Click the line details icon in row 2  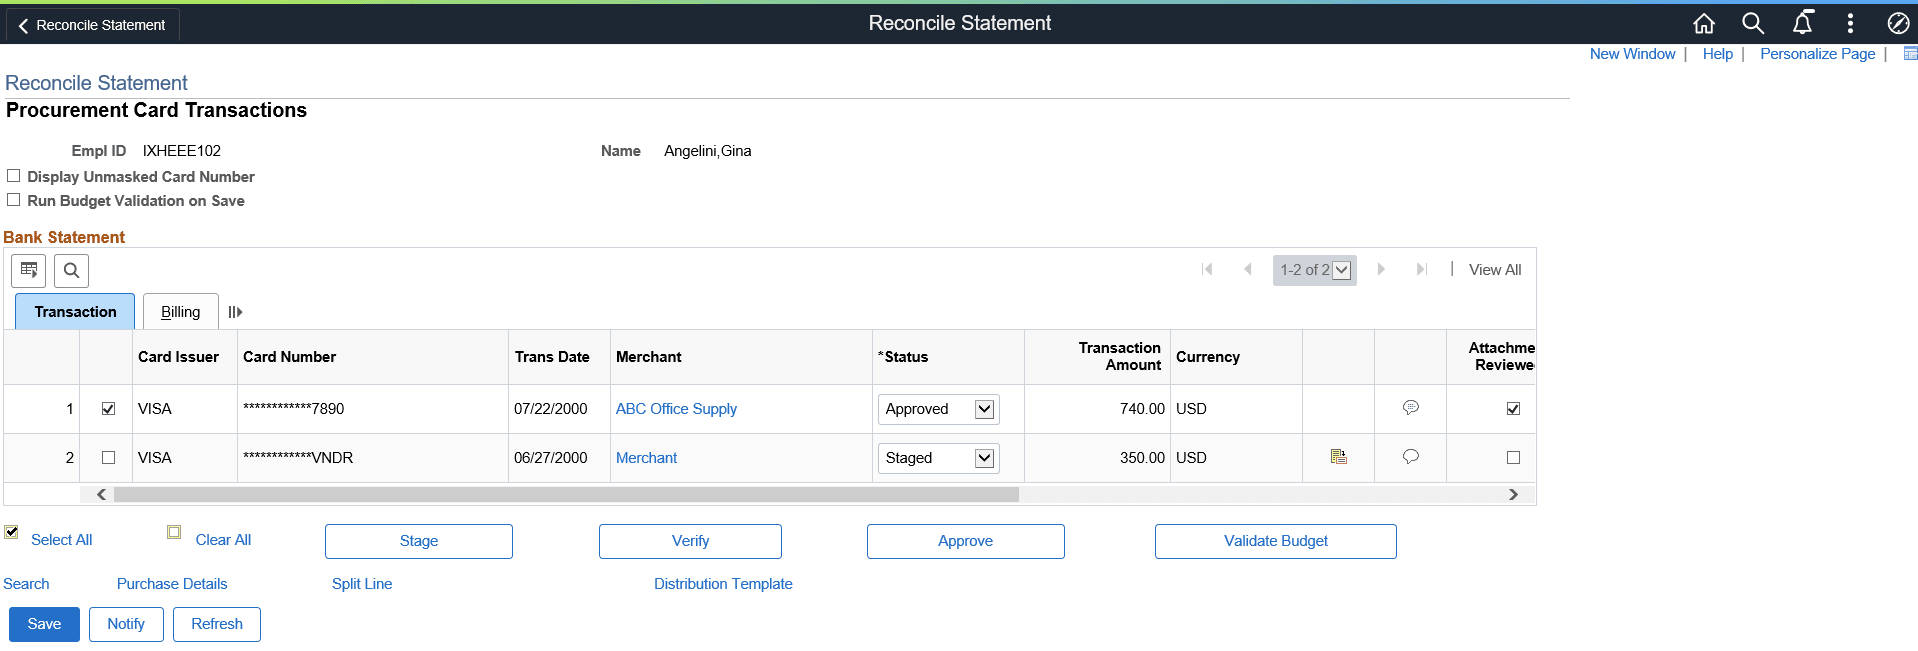coord(1339,457)
